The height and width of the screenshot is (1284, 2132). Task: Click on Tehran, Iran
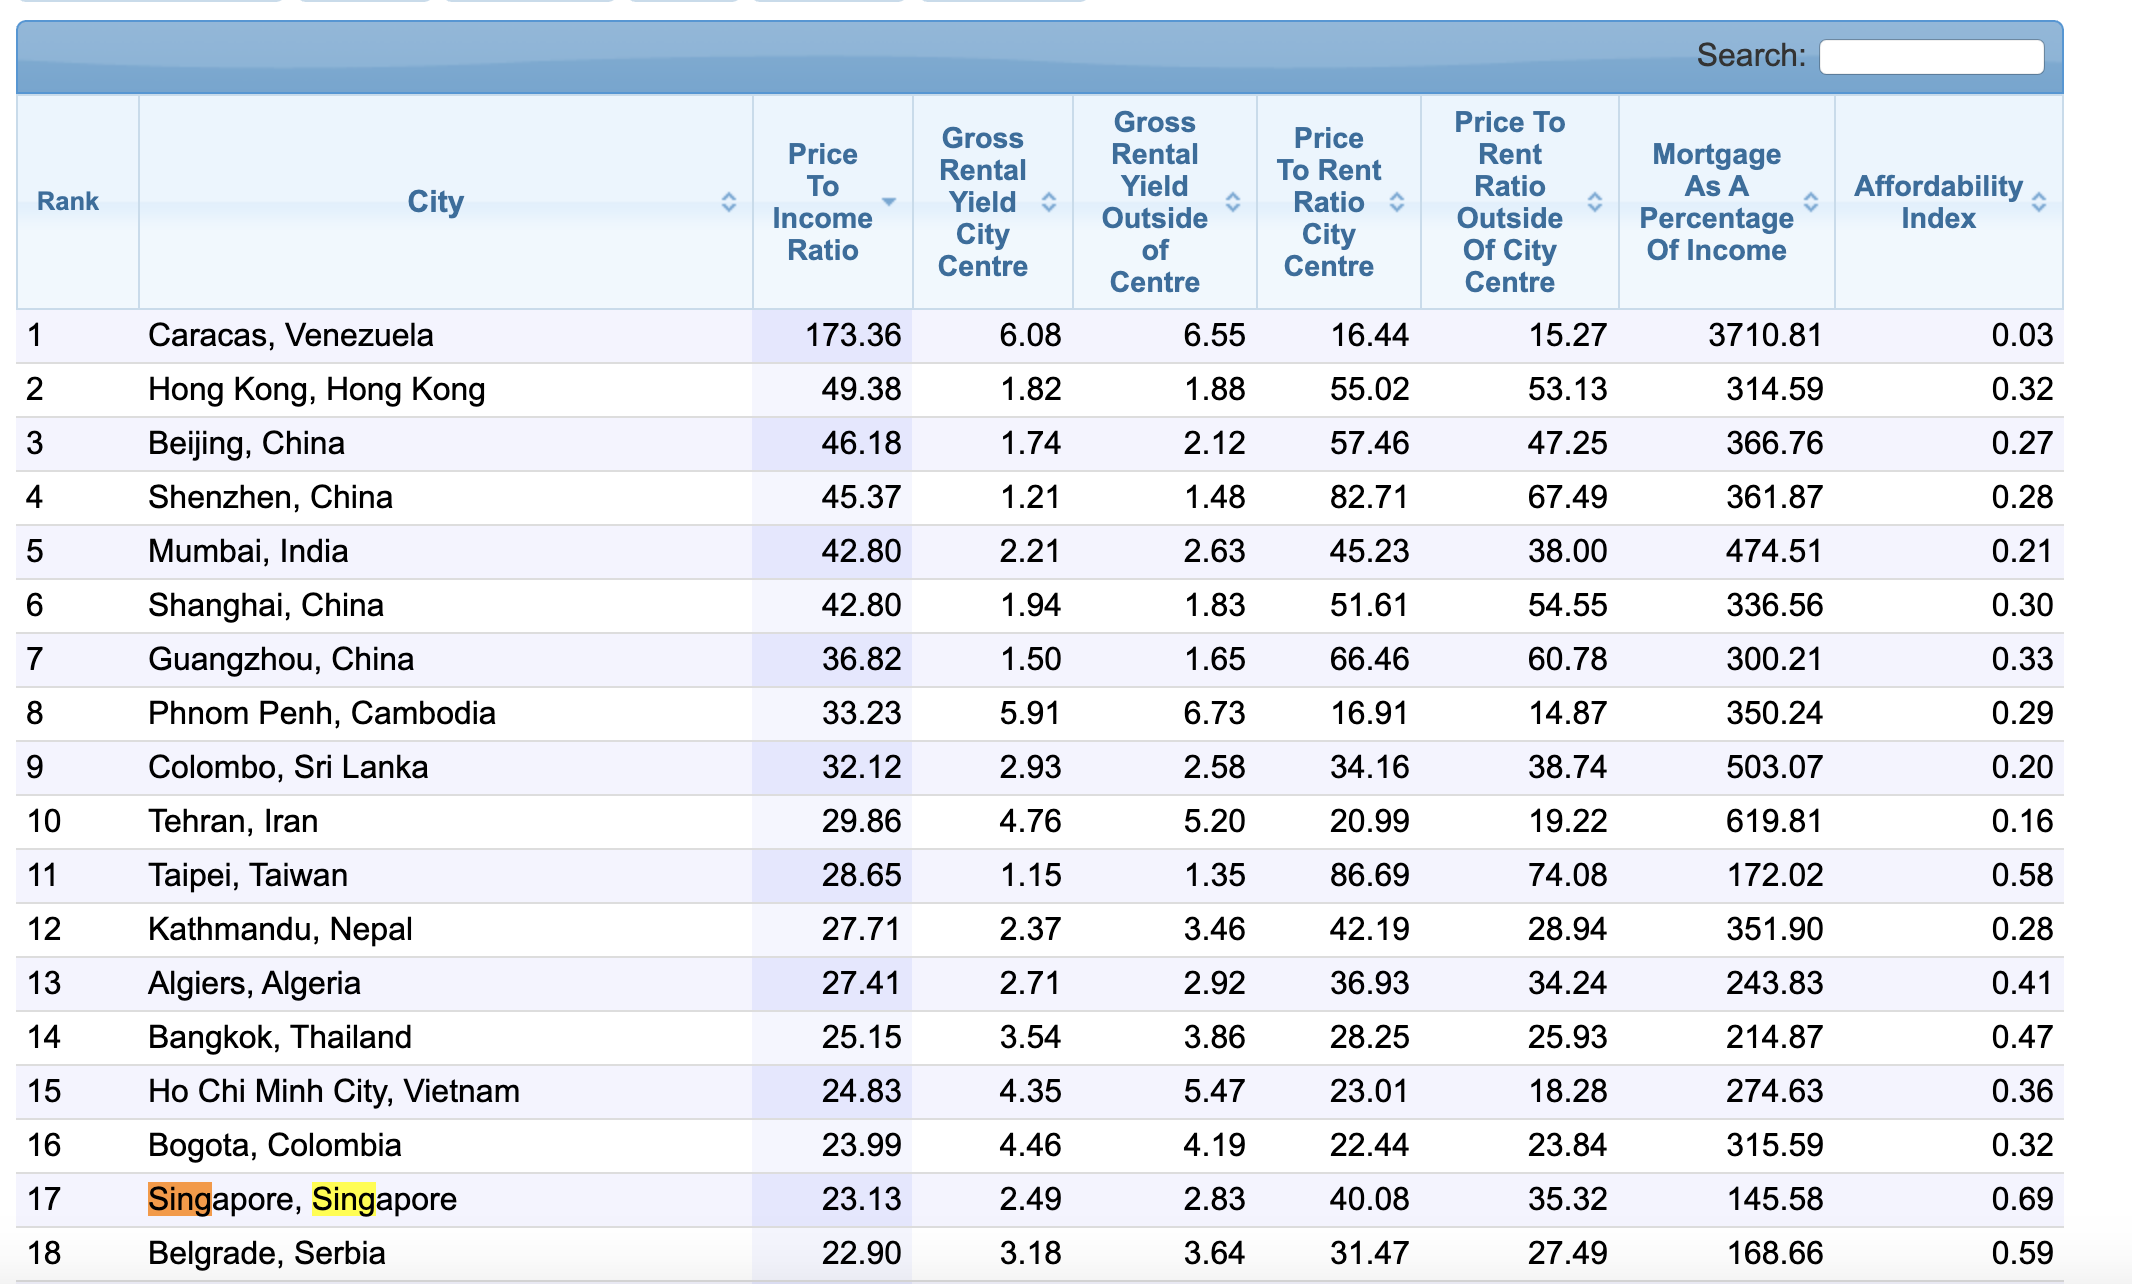[x=233, y=821]
